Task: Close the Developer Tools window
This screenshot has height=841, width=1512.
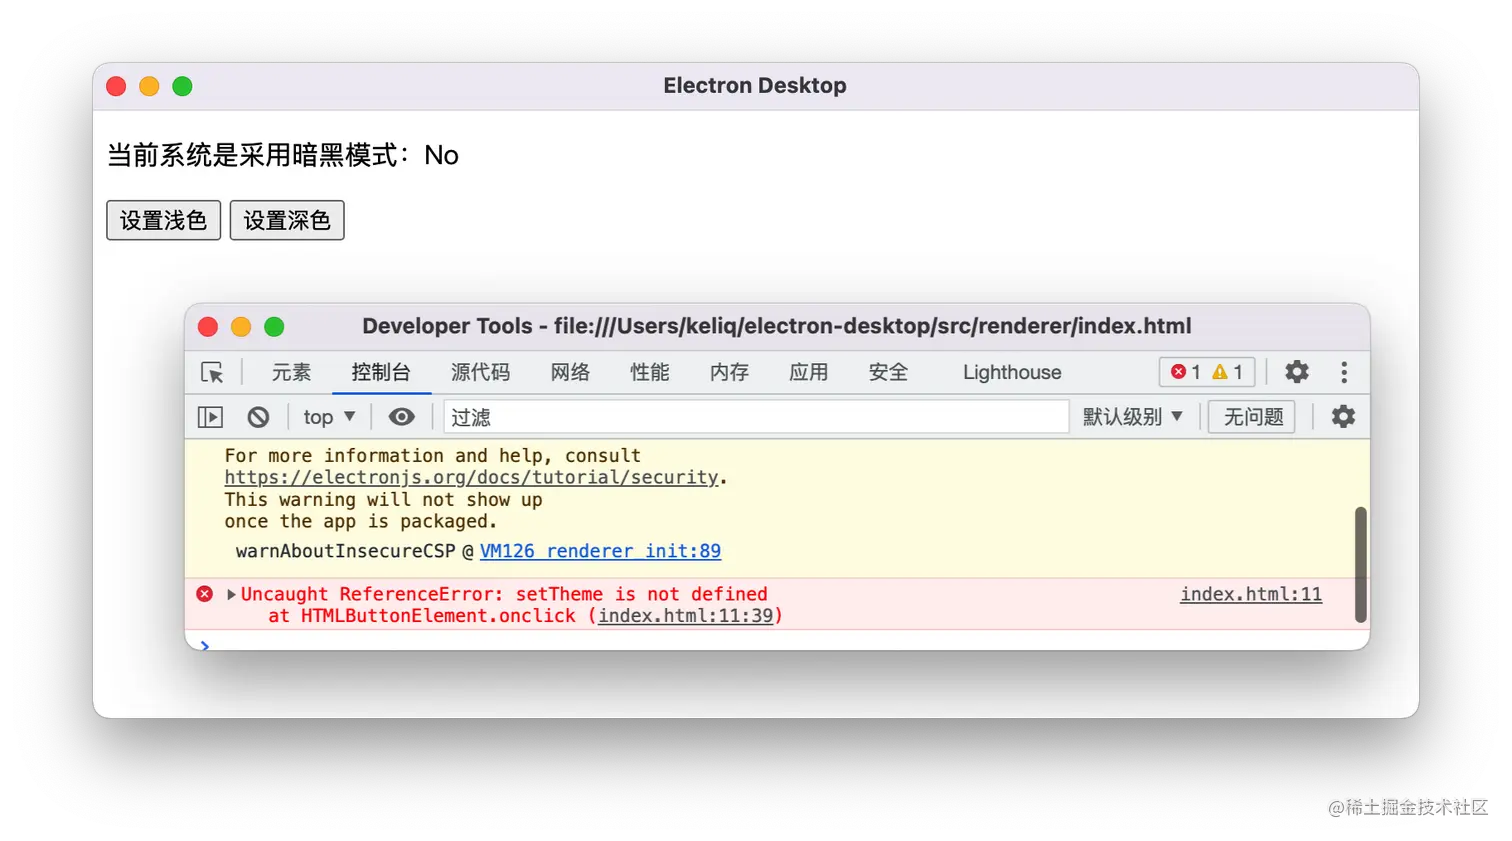Action: tap(208, 327)
